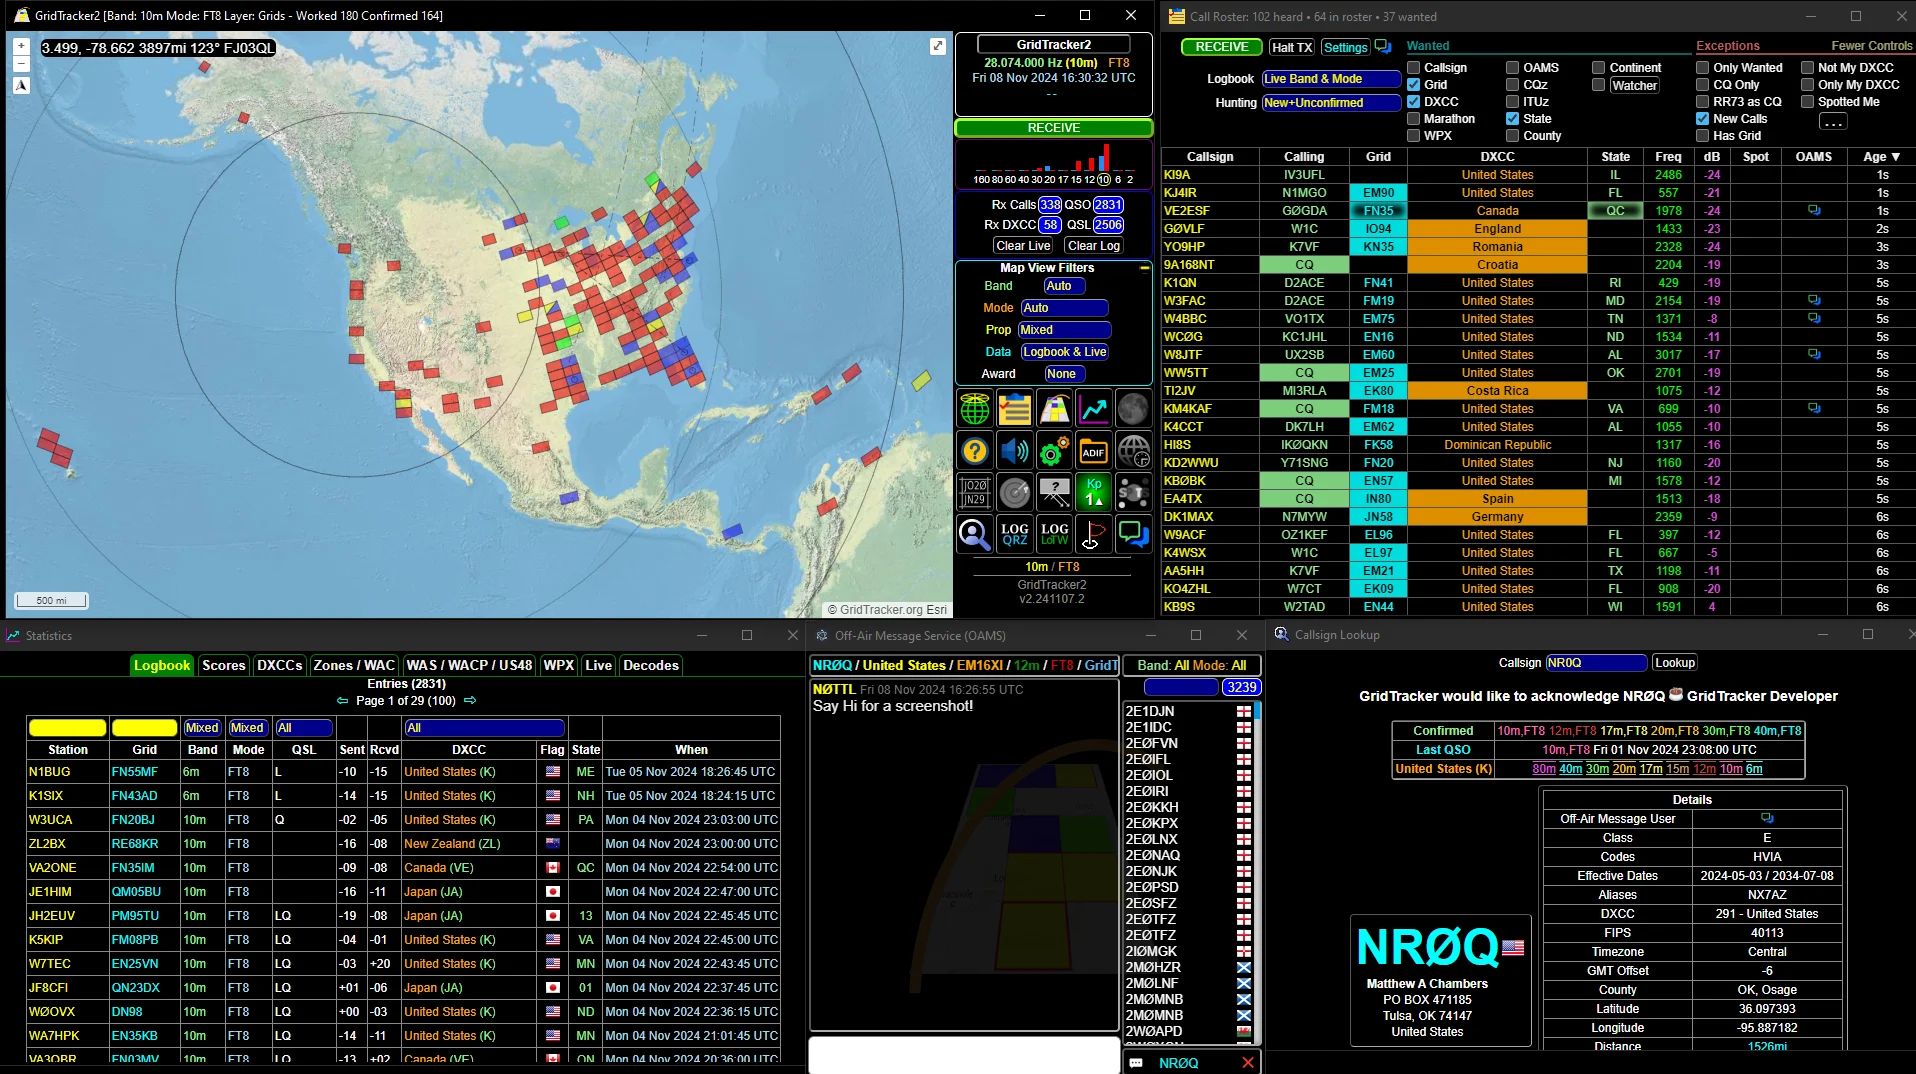Uncheck the State wanted checkbox
This screenshot has height=1074, width=1916.
coord(1512,119)
